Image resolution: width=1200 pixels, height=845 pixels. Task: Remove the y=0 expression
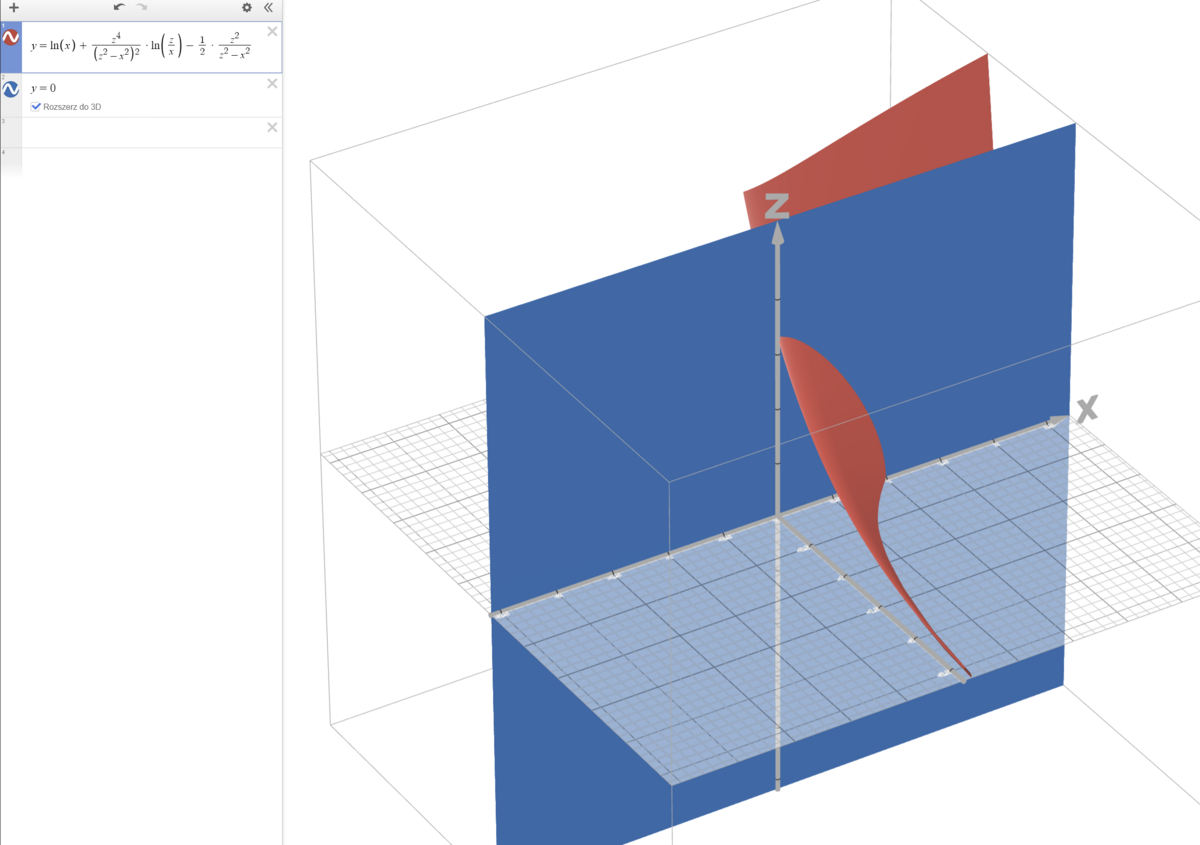[x=272, y=84]
